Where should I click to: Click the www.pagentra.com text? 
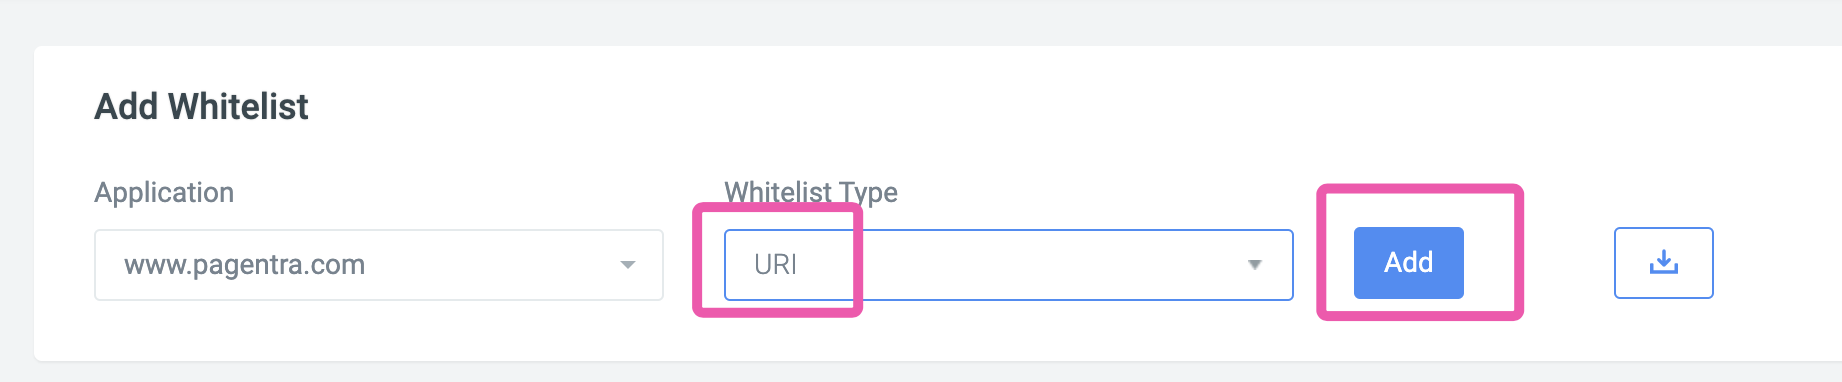click(244, 265)
